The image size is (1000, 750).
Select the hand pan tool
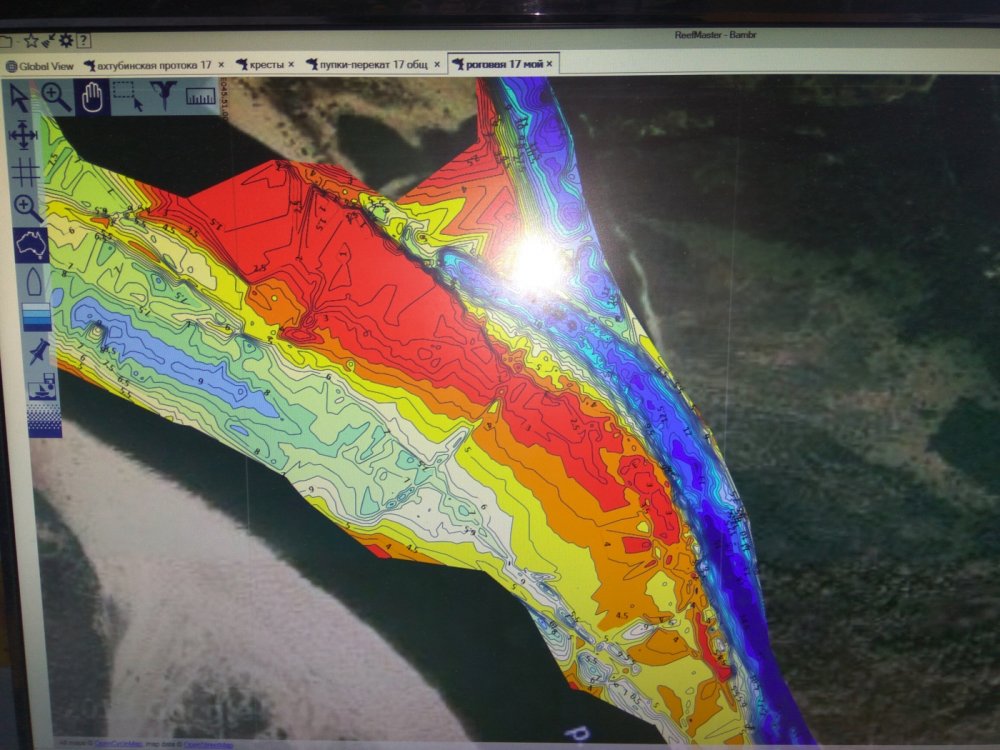click(92, 97)
